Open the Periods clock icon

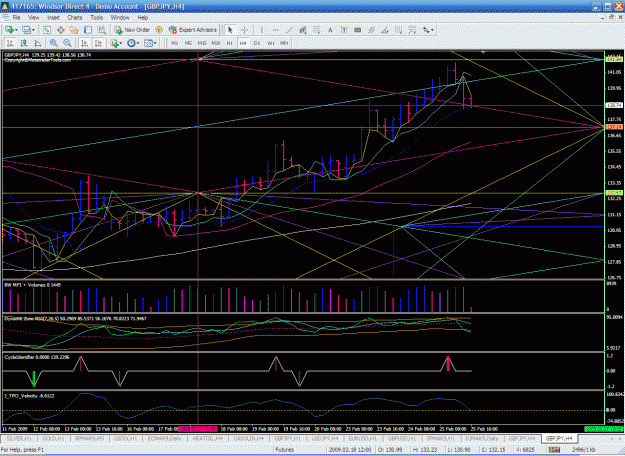click(x=131, y=43)
